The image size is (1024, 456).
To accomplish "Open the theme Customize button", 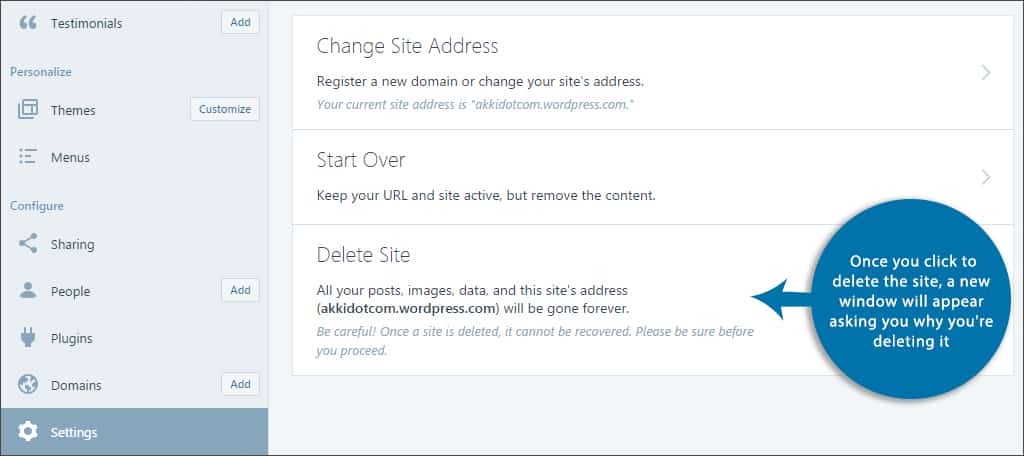I will coord(225,109).
